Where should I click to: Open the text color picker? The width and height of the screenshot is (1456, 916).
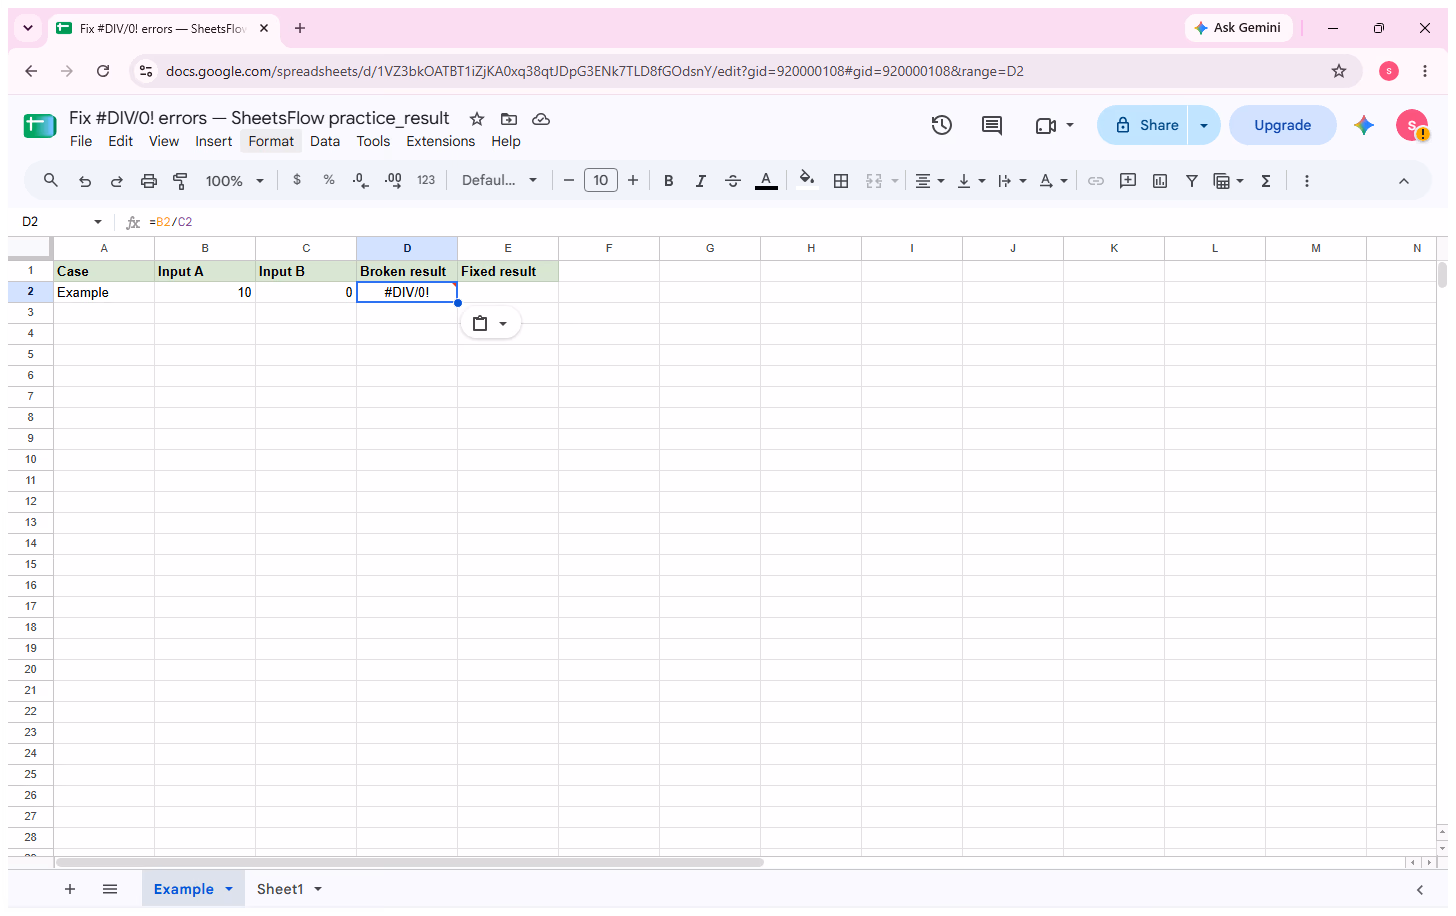[766, 180]
